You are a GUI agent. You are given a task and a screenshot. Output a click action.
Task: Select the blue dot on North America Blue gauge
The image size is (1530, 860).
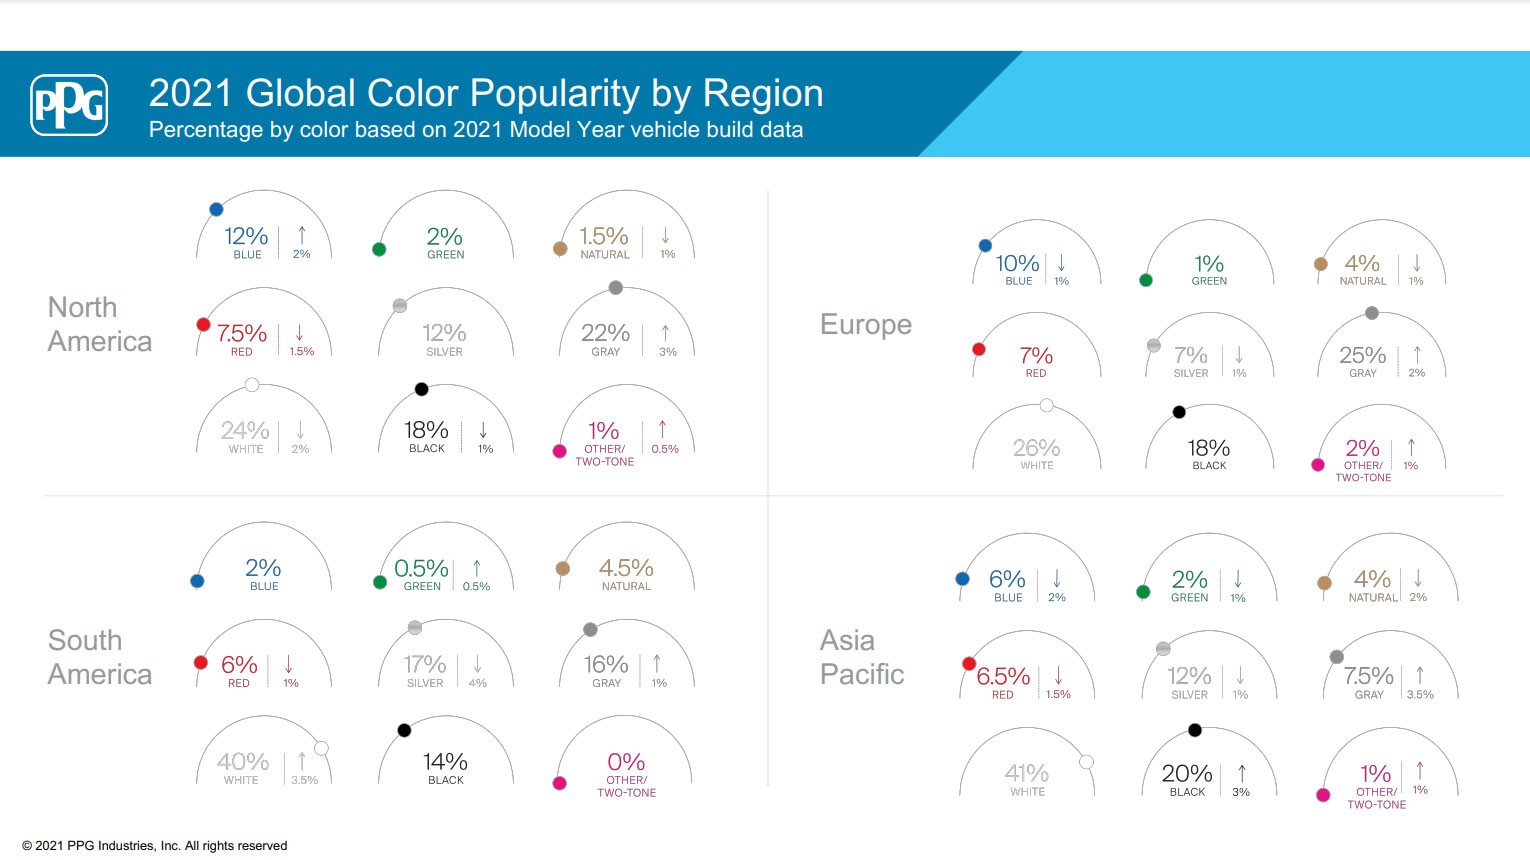click(216, 210)
